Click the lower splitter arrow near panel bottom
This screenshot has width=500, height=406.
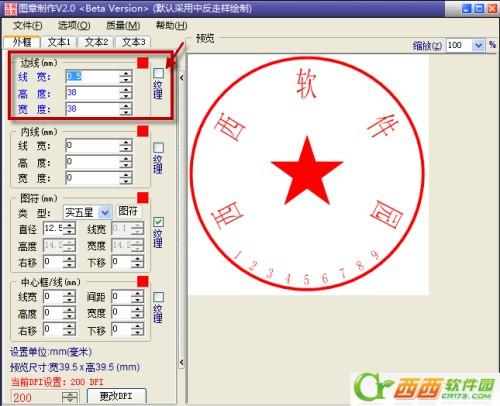click(182, 362)
